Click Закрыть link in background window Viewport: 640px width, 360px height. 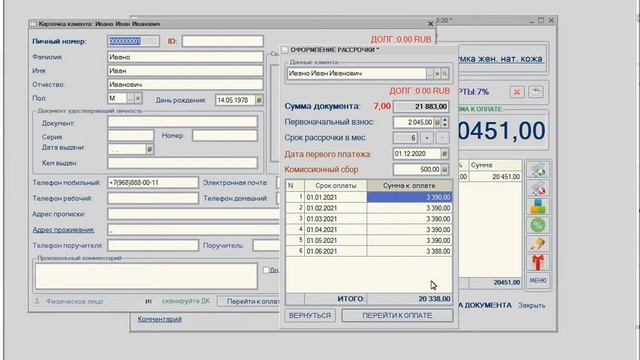[531, 305]
